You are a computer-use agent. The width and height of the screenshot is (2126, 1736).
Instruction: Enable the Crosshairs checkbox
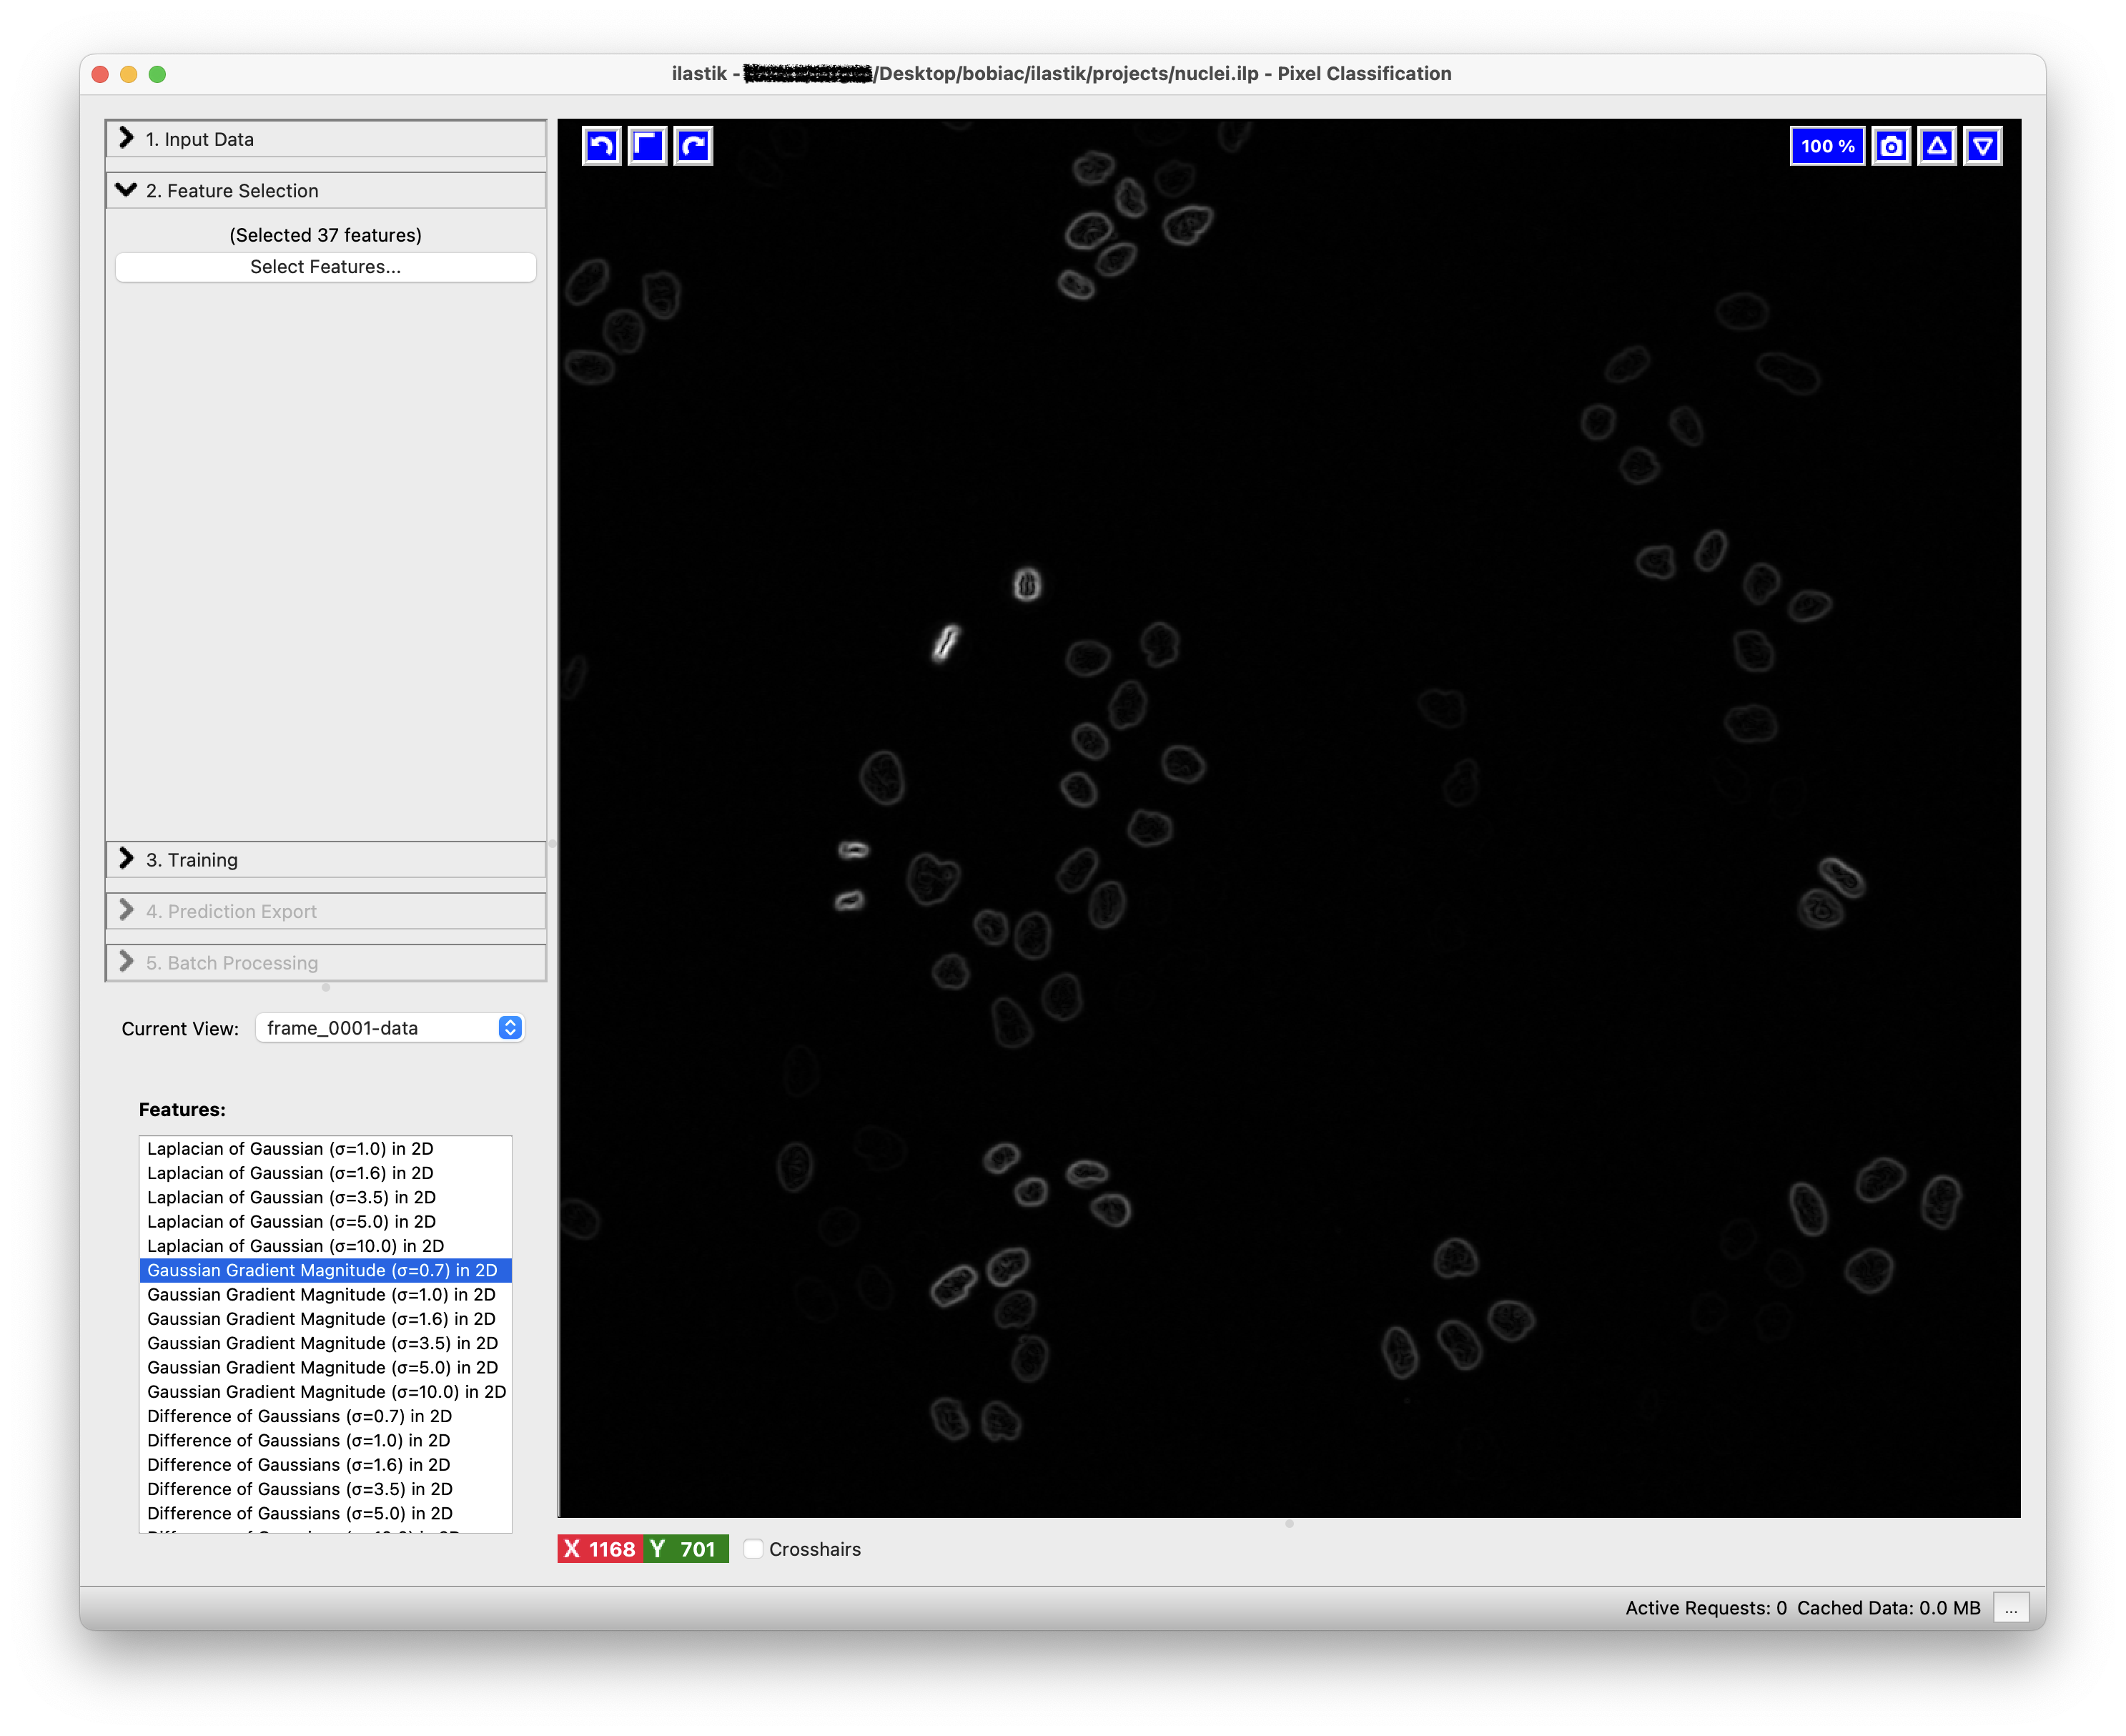pos(754,1548)
